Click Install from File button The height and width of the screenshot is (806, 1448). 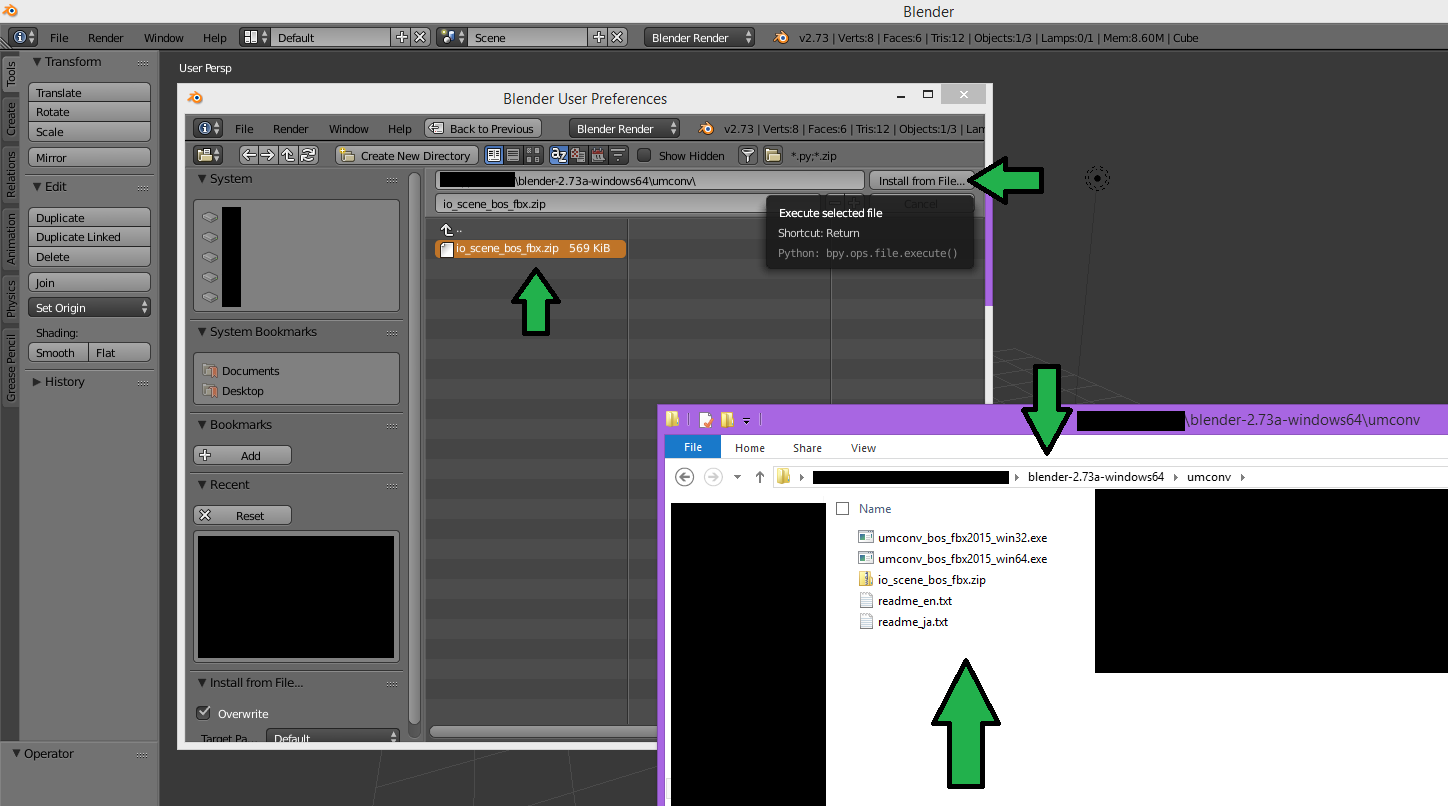(x=922, y=180)
